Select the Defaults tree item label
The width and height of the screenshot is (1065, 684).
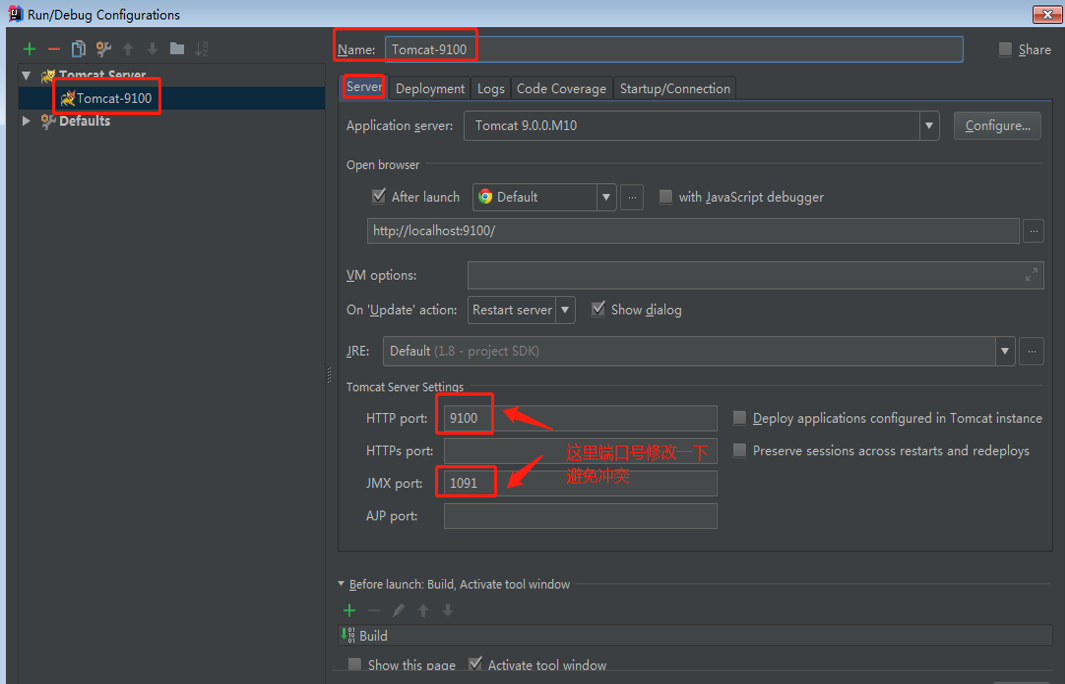pyautogui.click(x=84, y=121)
